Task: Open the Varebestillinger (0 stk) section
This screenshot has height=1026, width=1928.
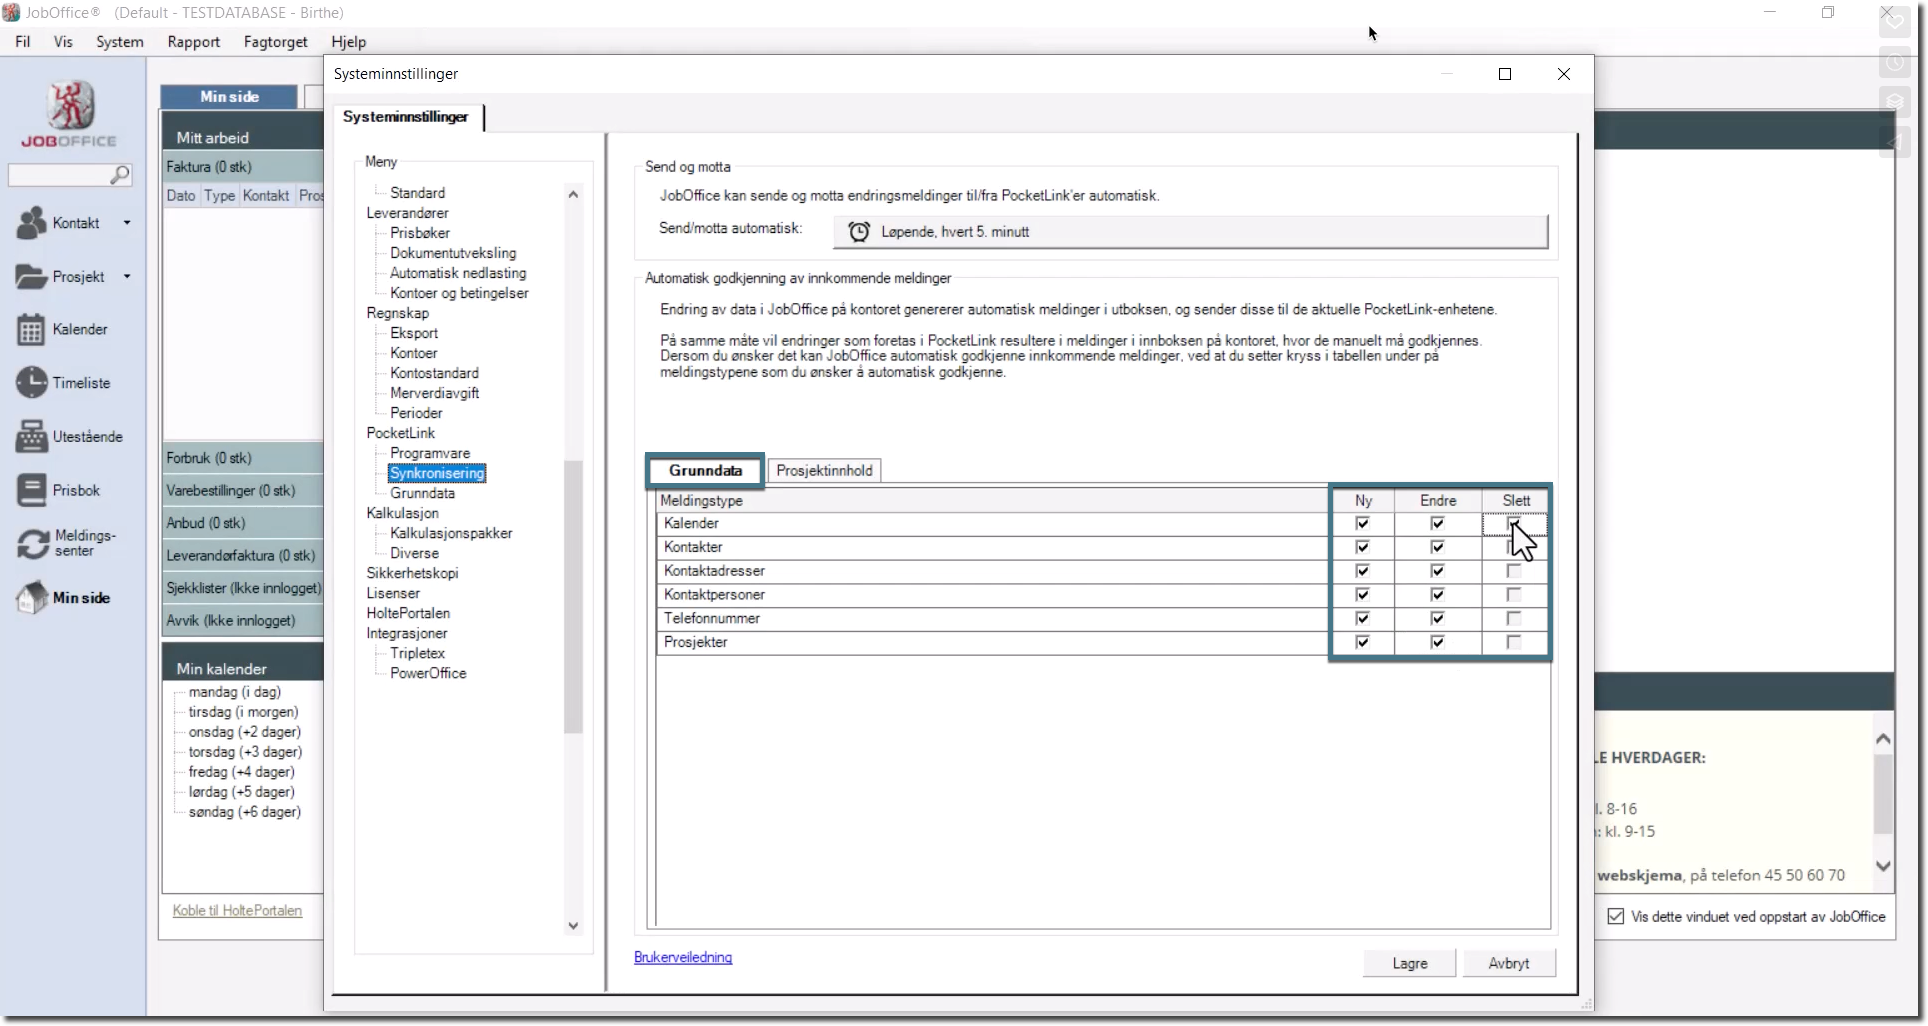Action: 244,491
